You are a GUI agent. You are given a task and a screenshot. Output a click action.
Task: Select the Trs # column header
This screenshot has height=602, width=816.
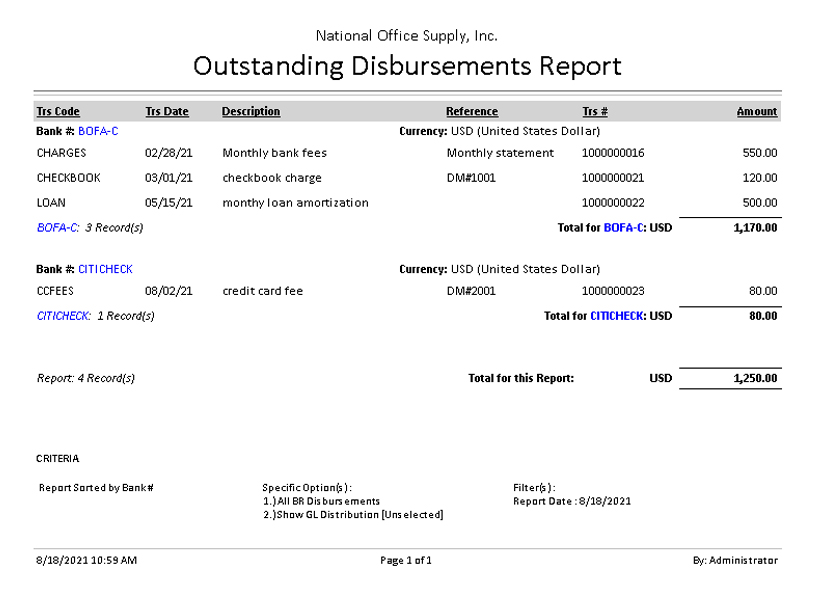click(x=595, y=112)
